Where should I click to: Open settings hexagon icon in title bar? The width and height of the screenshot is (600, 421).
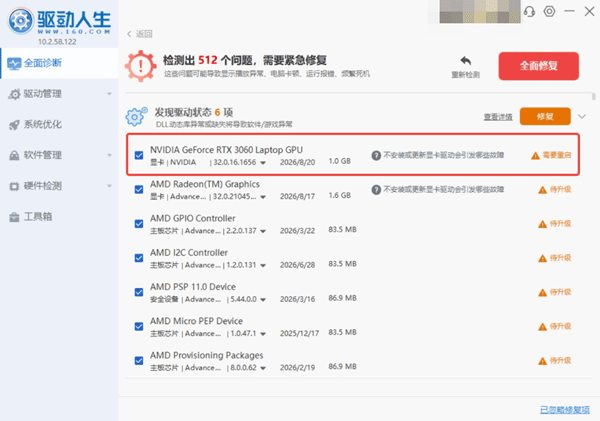549,11
